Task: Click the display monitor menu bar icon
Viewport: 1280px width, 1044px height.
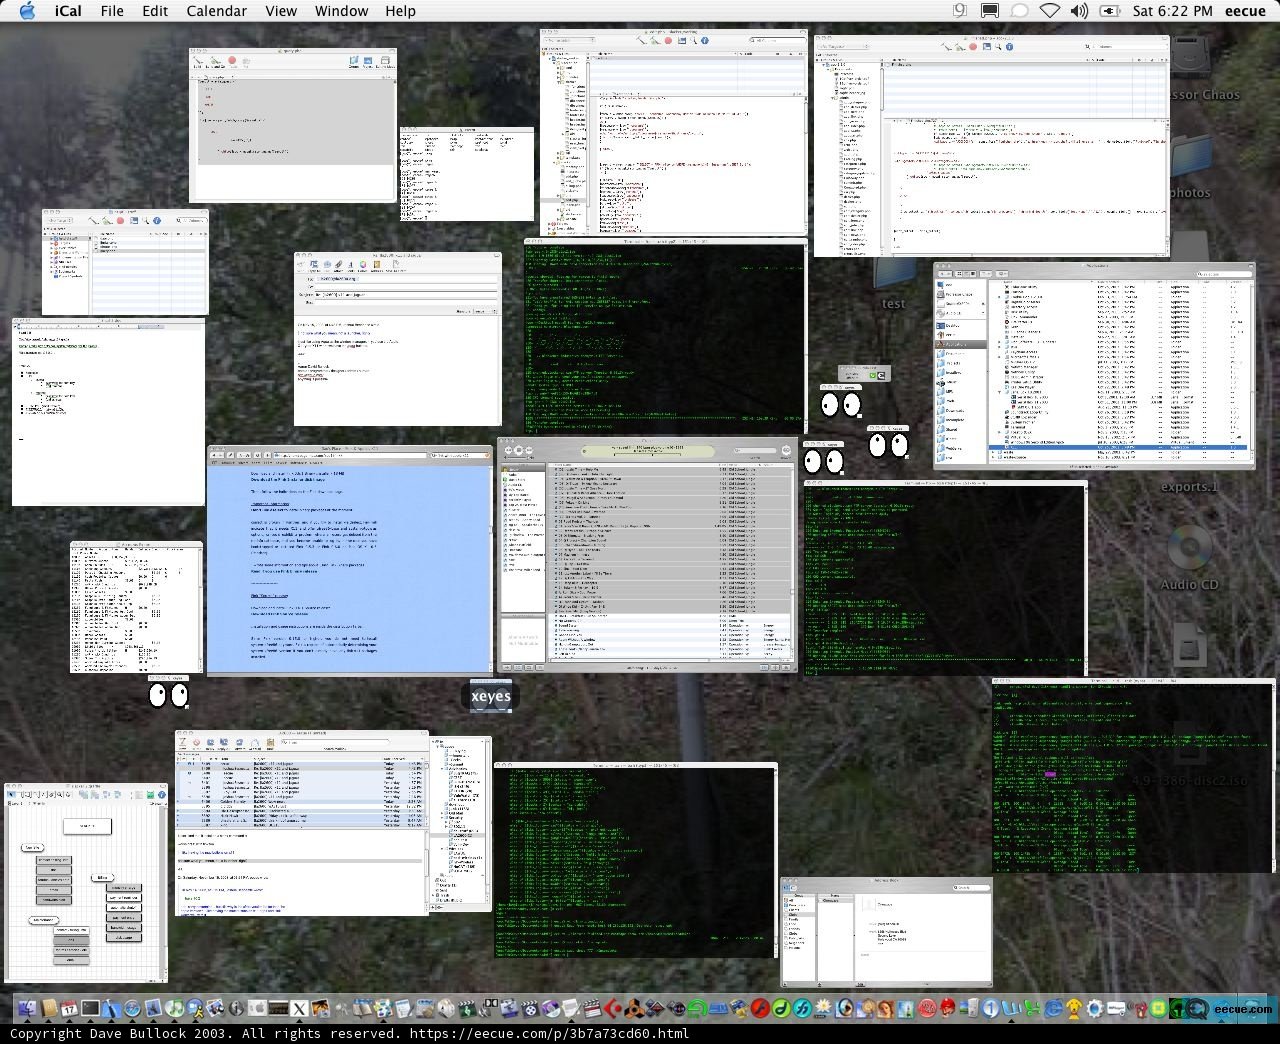Action: [989, 11]
